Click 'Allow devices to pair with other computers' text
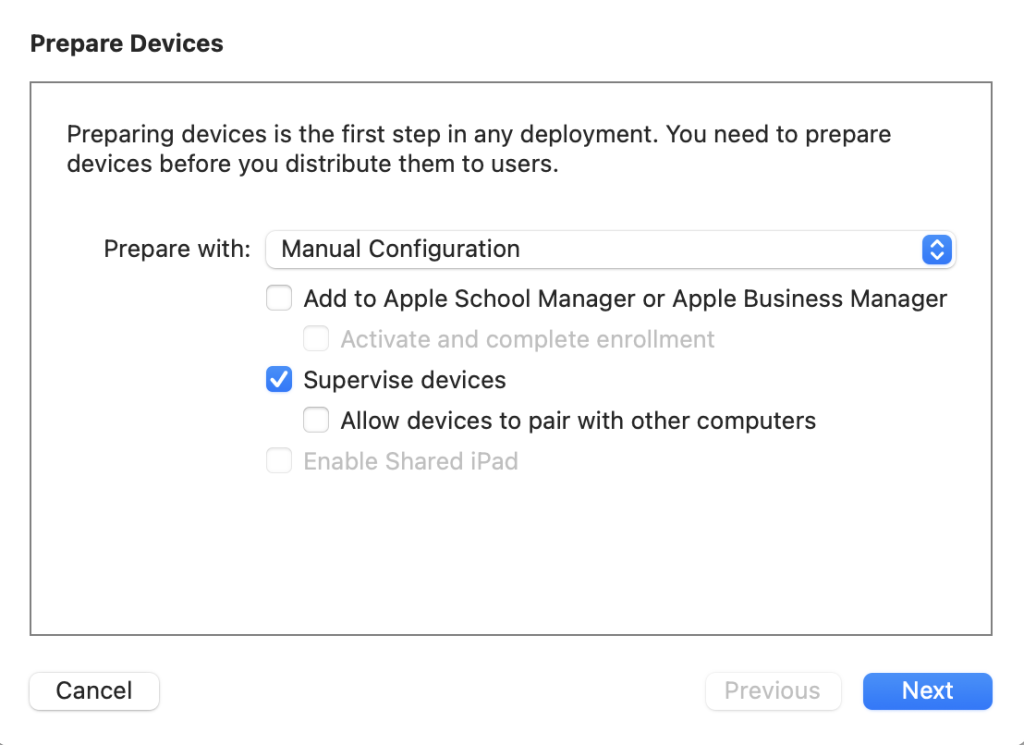The height and width of the screenshot is (745, 1024). 578,420
